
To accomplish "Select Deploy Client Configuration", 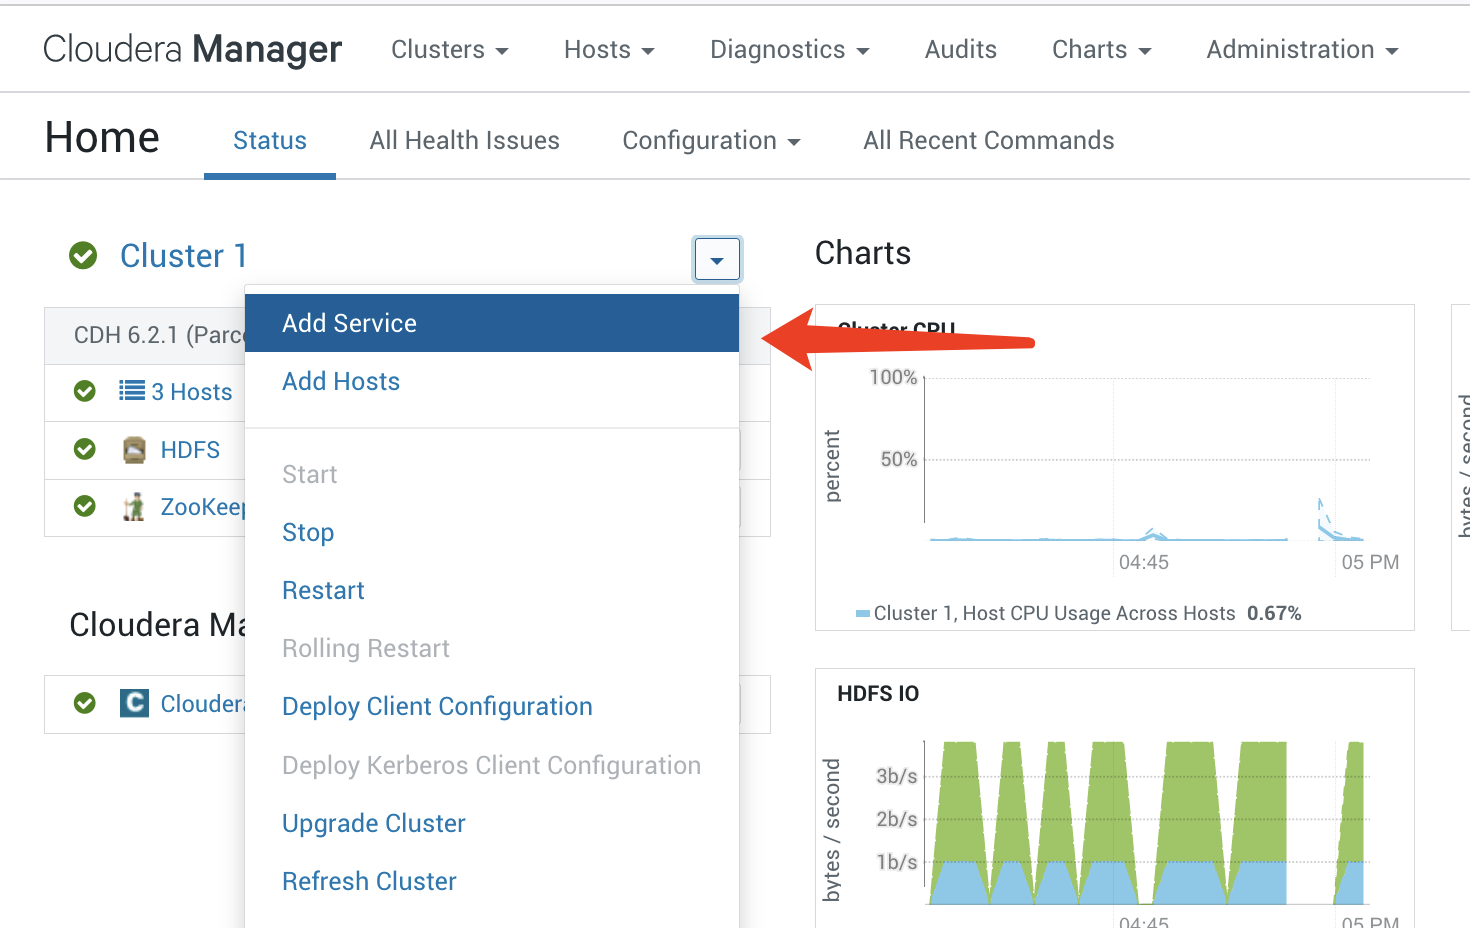I will click(492, 706).
